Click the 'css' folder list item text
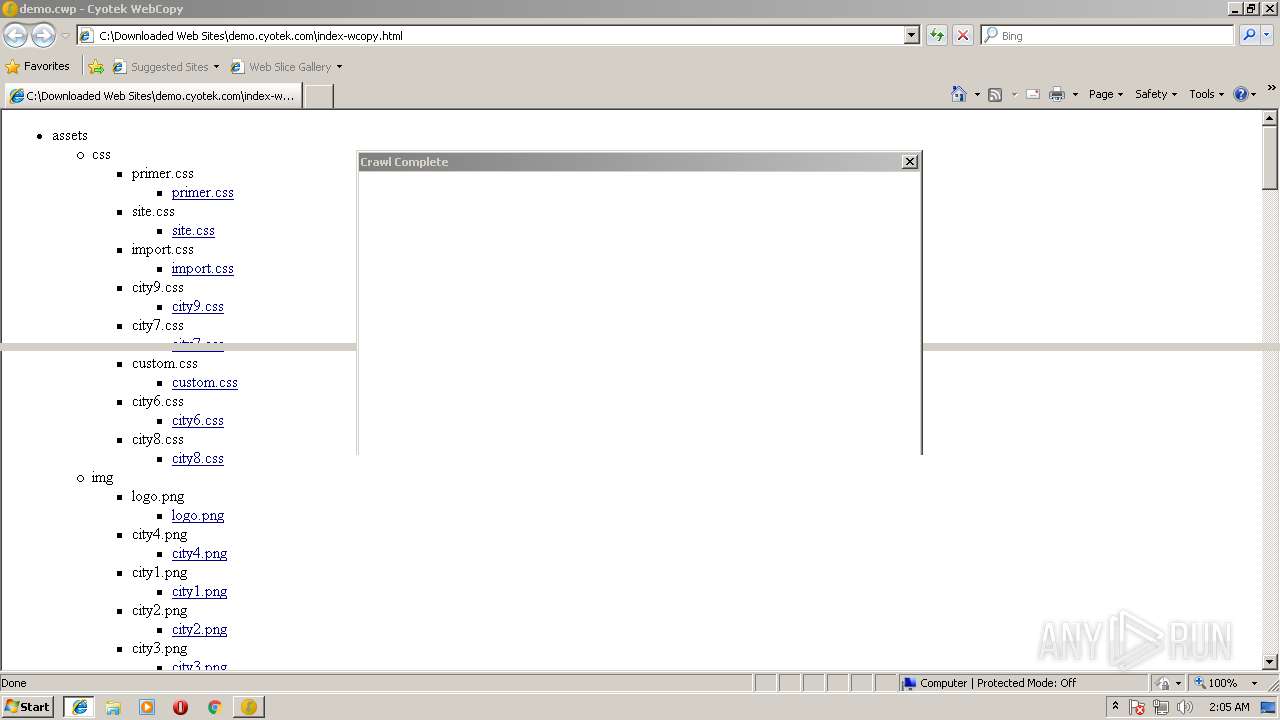This screenshot has width=1280, height=720. point(101,154)
